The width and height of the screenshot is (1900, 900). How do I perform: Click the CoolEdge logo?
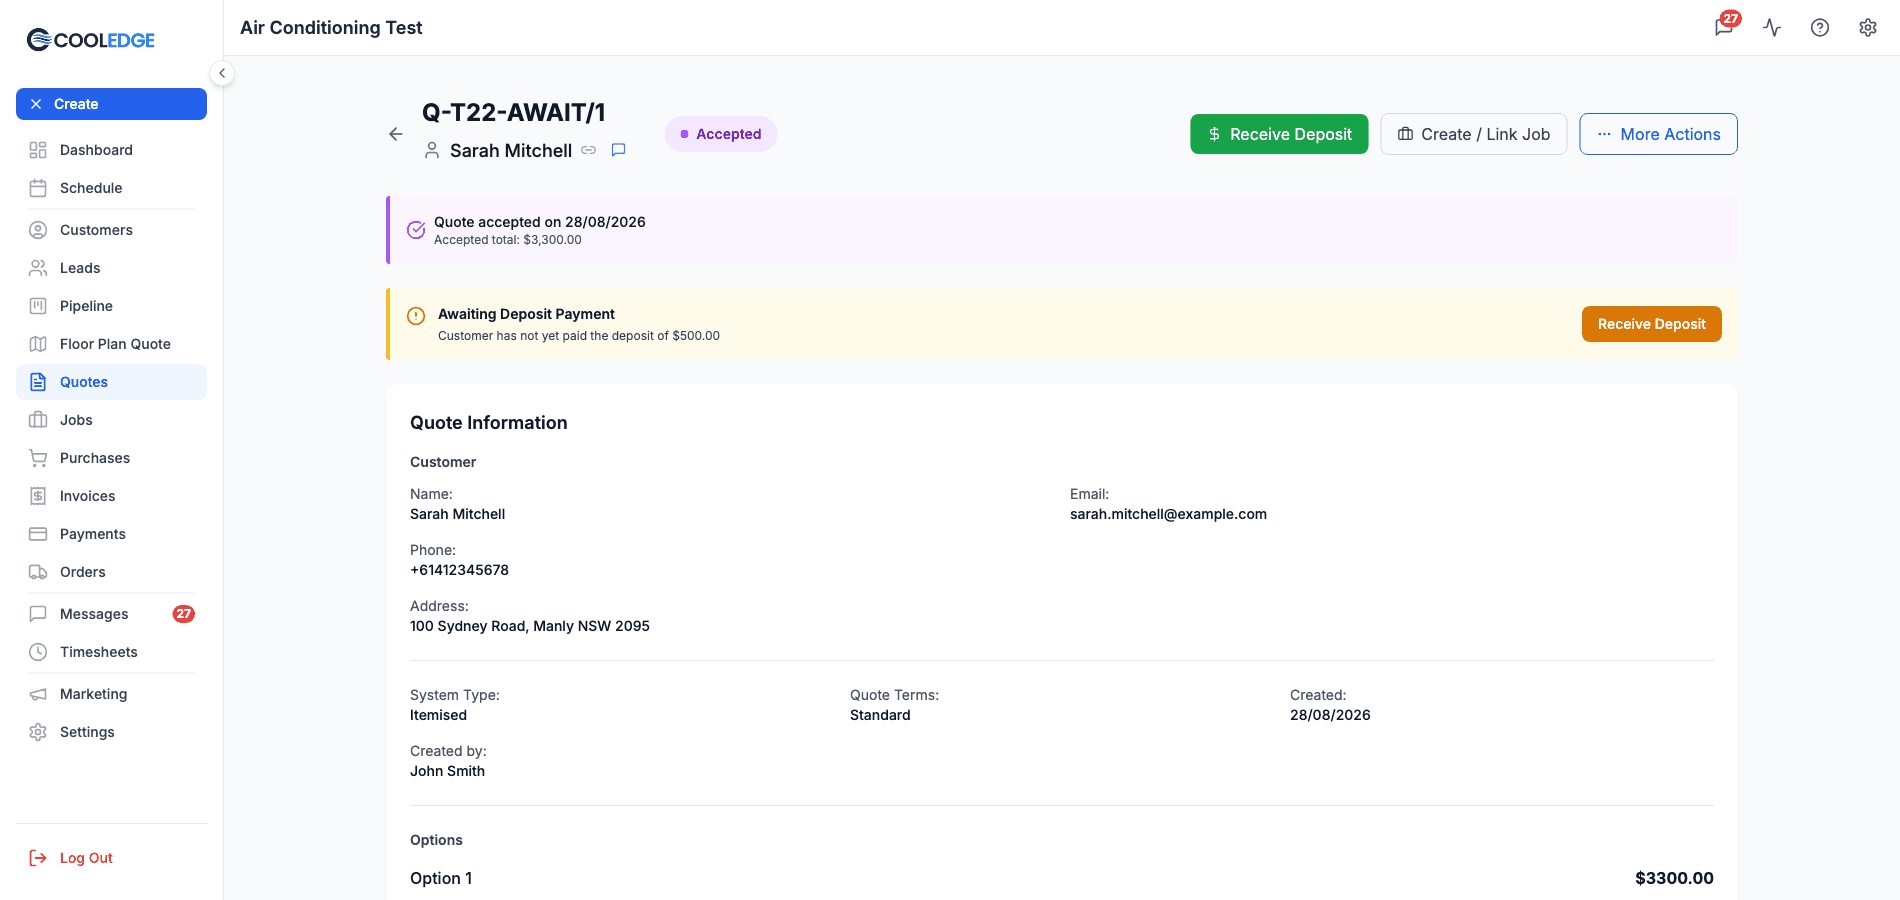pyautogui.click(x=91, y=40)
